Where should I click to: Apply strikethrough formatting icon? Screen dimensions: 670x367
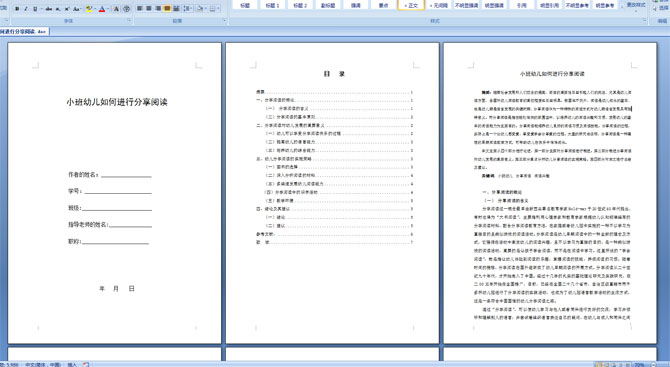(x=49, y=9)
